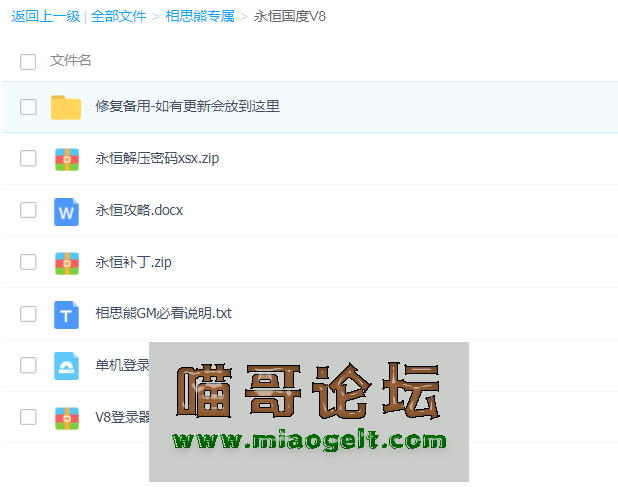This screenshot has width=618, height=487.
Task: Toggle the select-all checkbox beside 文件名
Action: pos(28,62)
